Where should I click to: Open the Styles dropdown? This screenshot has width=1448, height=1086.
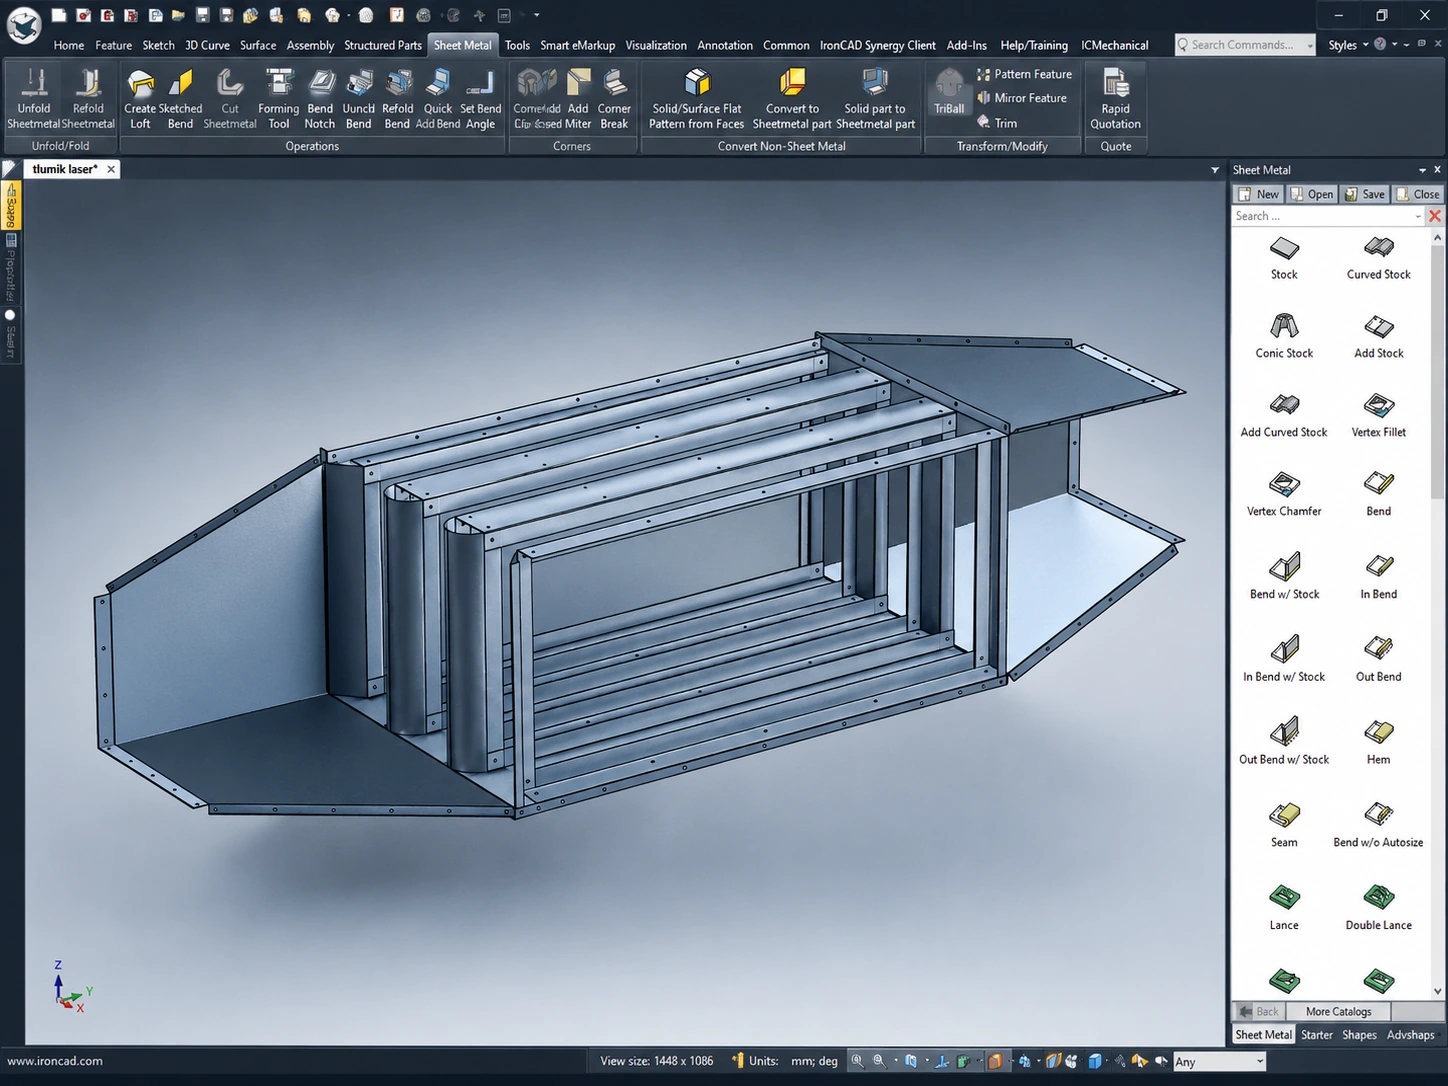click(x=1348, y=45)
